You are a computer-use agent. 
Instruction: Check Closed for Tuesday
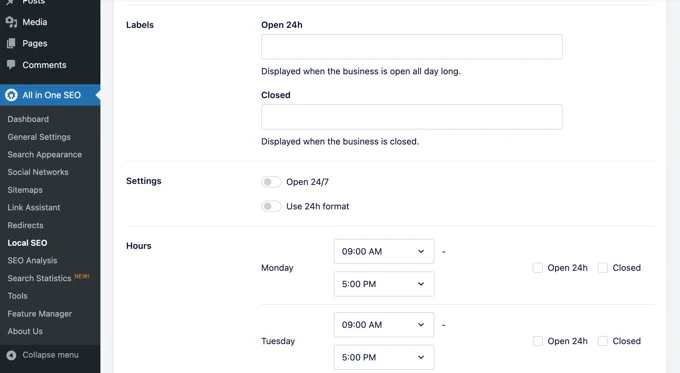pyautogui.click(x=603, y=341)
